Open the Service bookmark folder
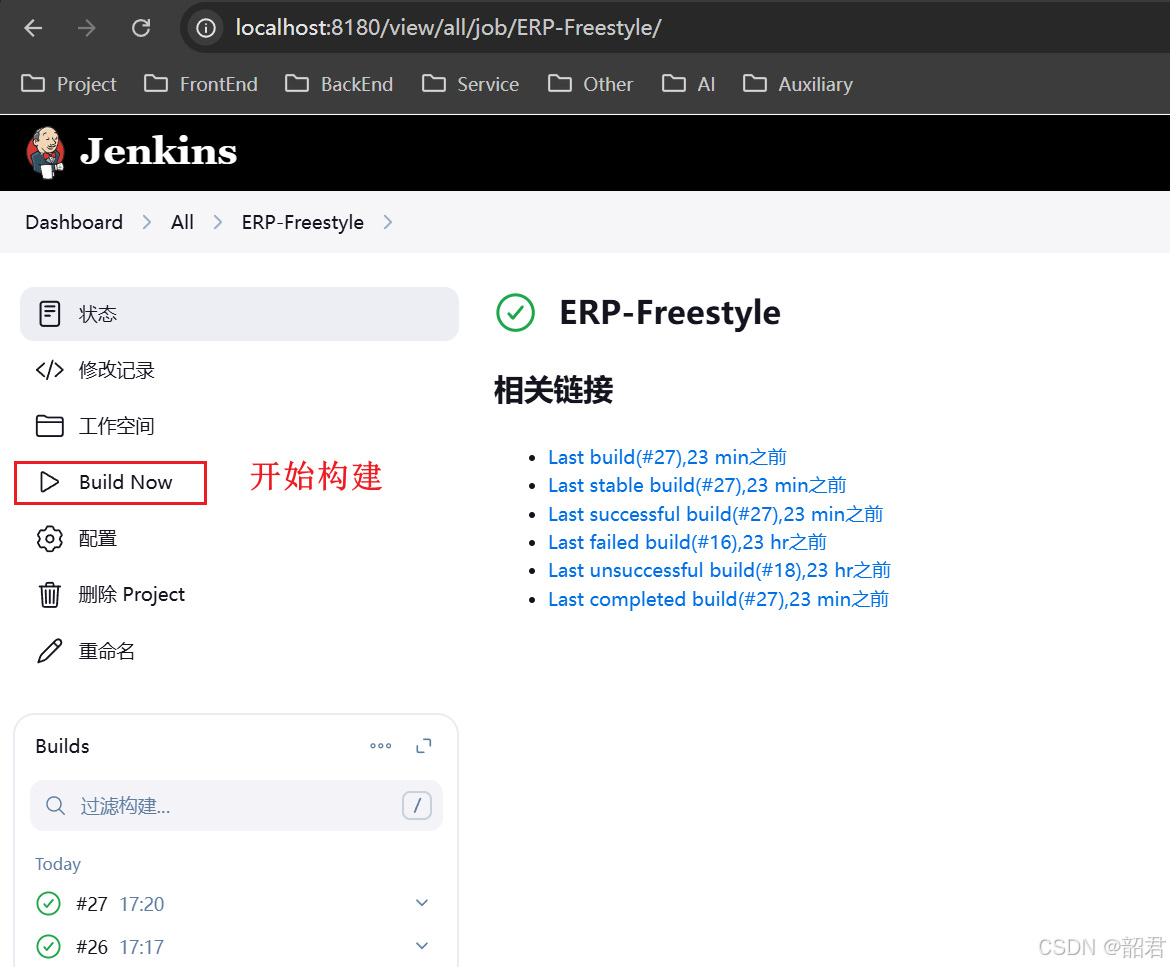The image size is (1170, 967). [x=470, y=84]
